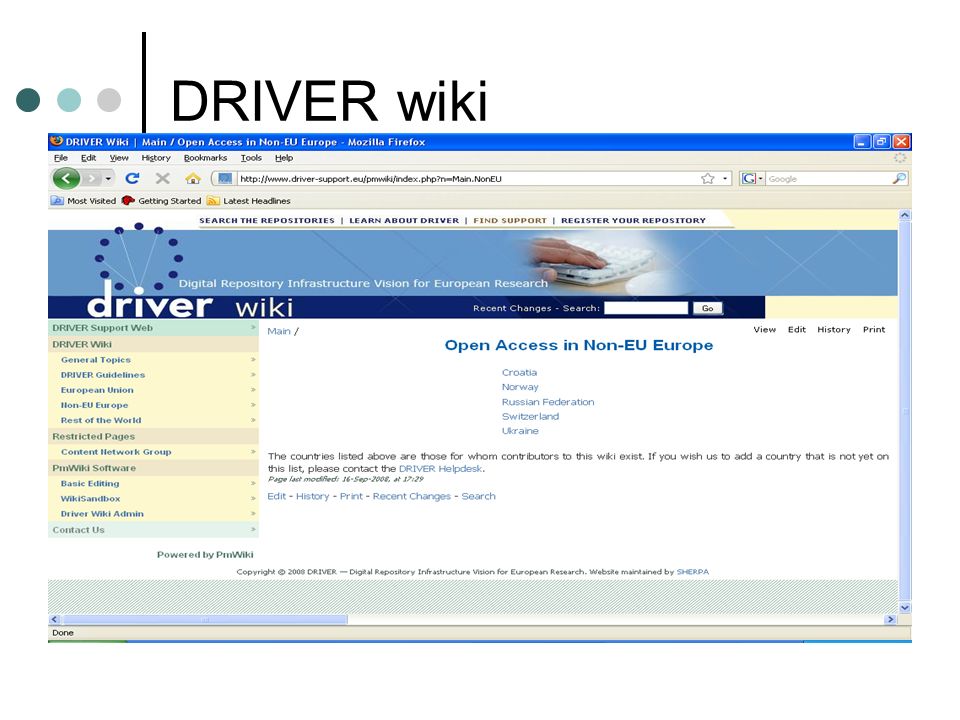This screenshot has width=960, height=720.
Task: Reload the page with the Reload icon
Action: click(132, 178)
